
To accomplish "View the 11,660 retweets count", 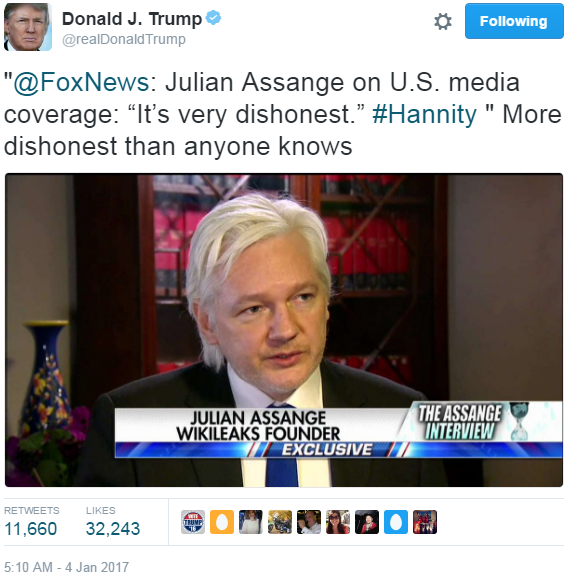I will click(x=31, y=529).
